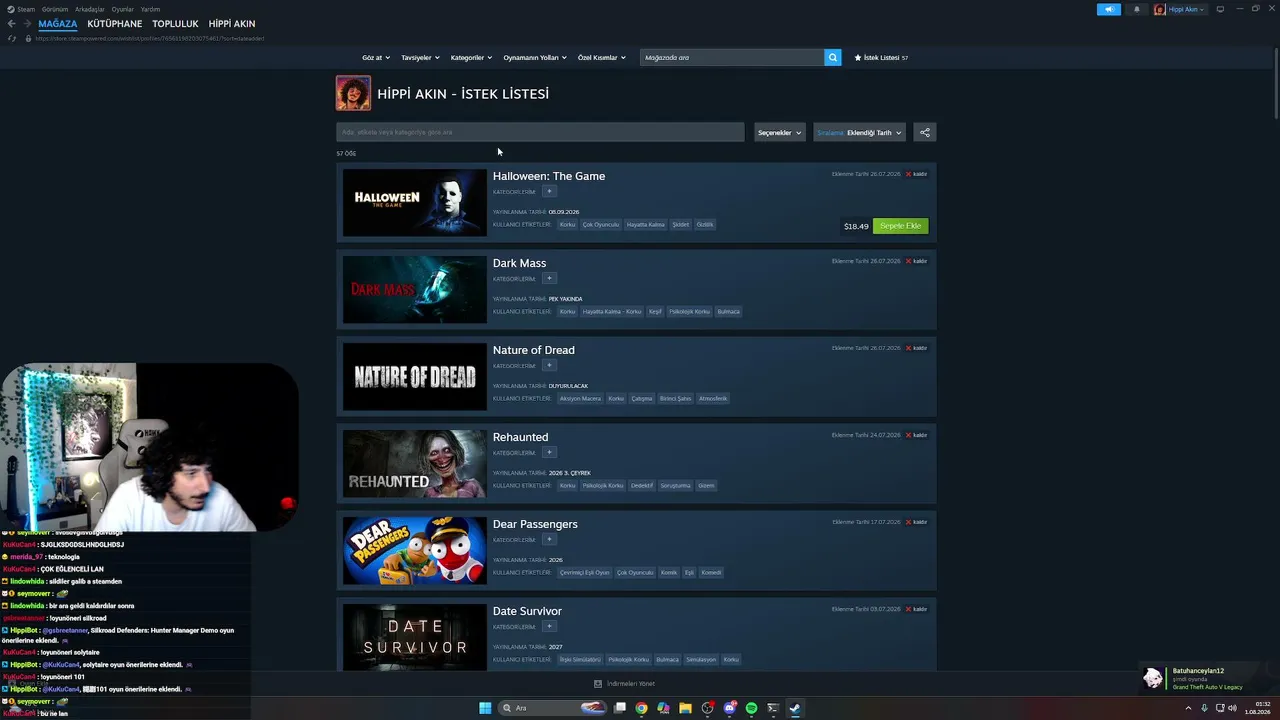Open the Yardım menu
This screenshot has height=720, width=1280.
[150, 9]
